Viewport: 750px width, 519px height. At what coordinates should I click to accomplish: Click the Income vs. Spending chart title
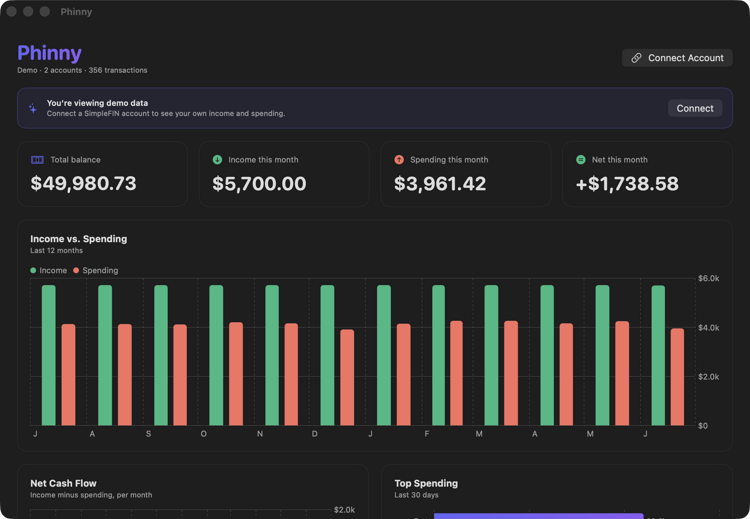(x=78, y=239)
